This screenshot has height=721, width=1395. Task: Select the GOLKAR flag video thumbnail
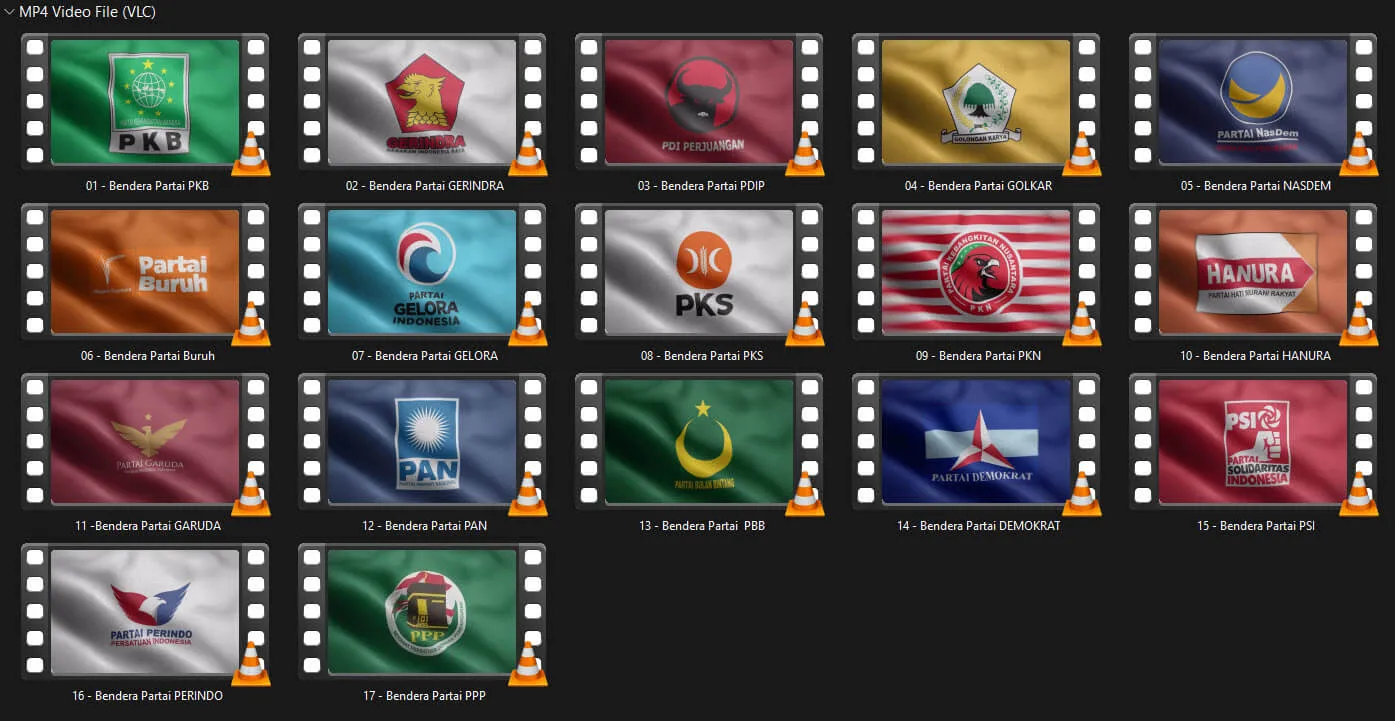(x=976, y=102)
